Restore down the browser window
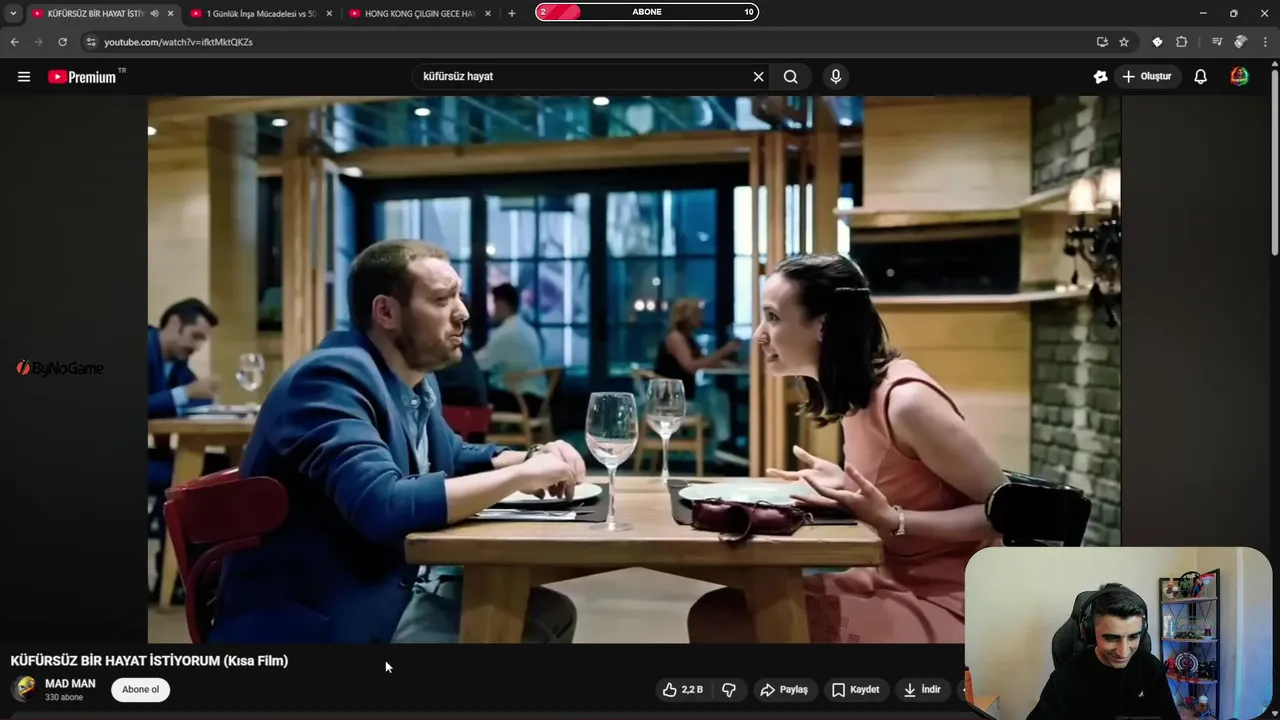1280x720 pixels. [x=1234, y=13]
